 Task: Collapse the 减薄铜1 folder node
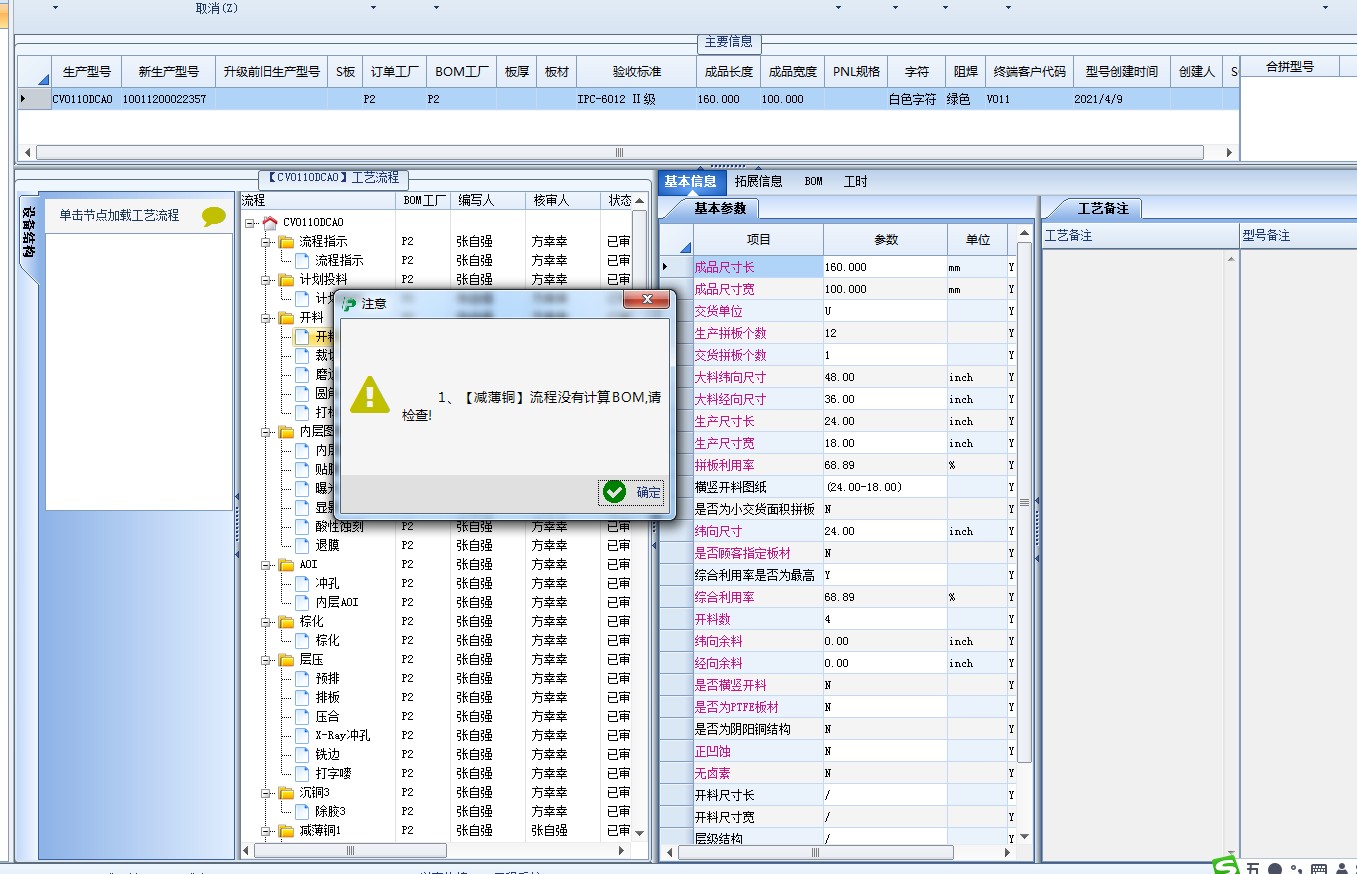267,830
